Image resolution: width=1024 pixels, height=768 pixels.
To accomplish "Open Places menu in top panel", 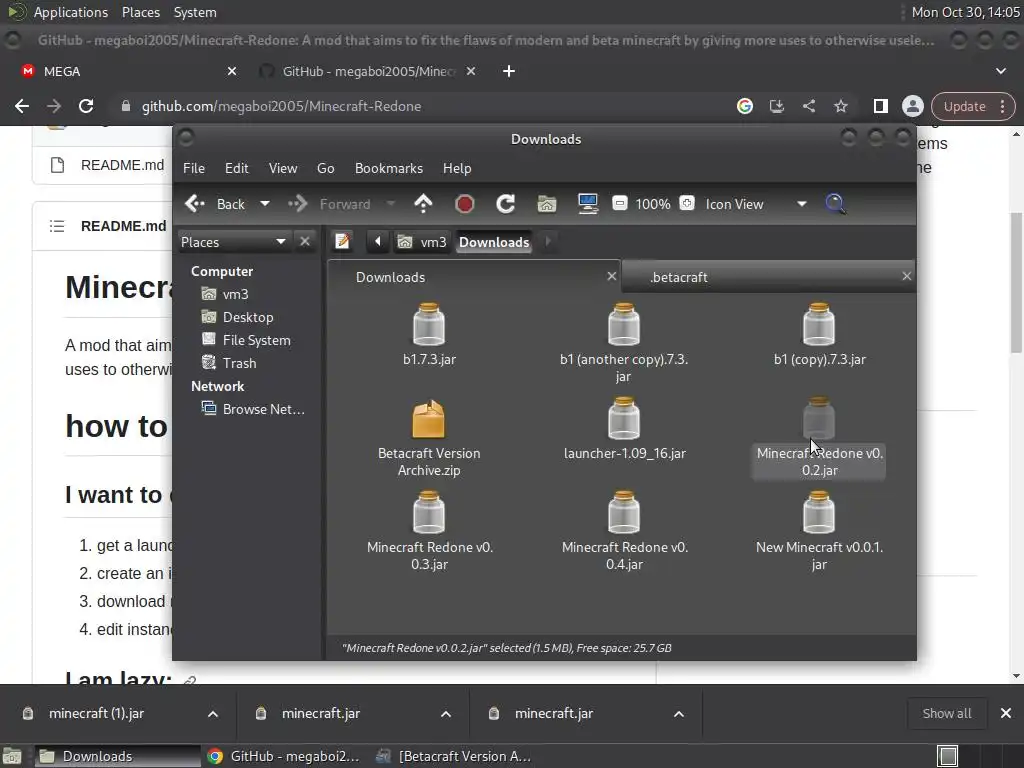I will [x=140, y=12].
